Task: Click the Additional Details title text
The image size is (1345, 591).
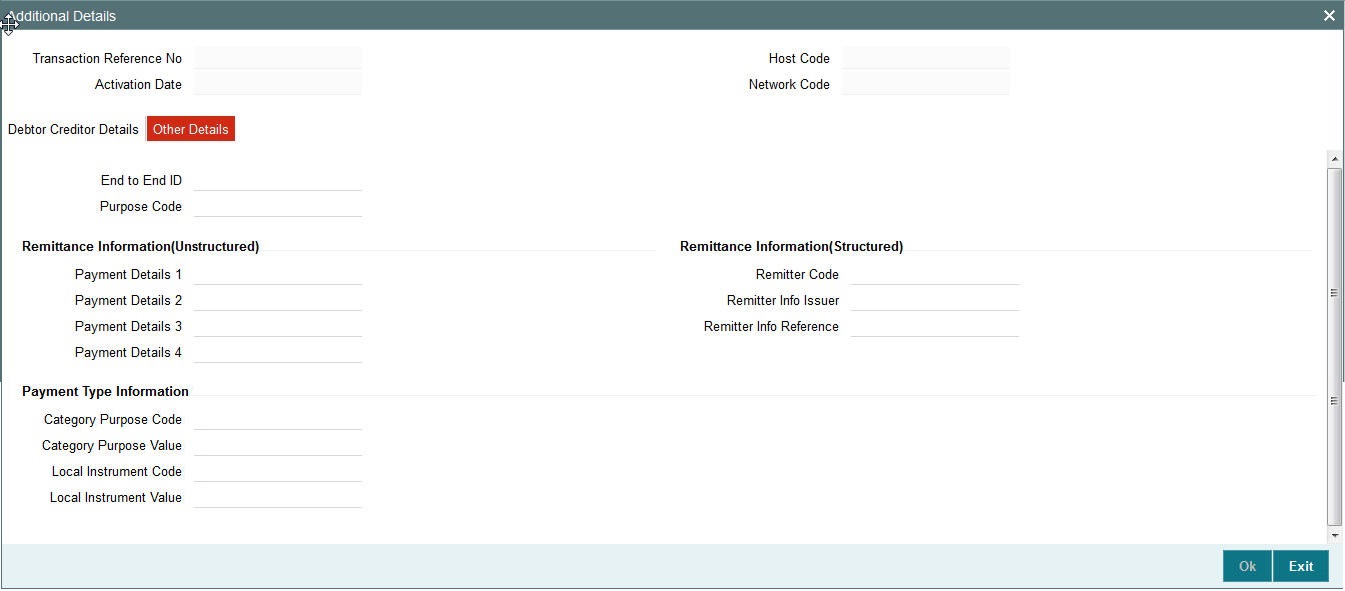Action: (62, 16)
